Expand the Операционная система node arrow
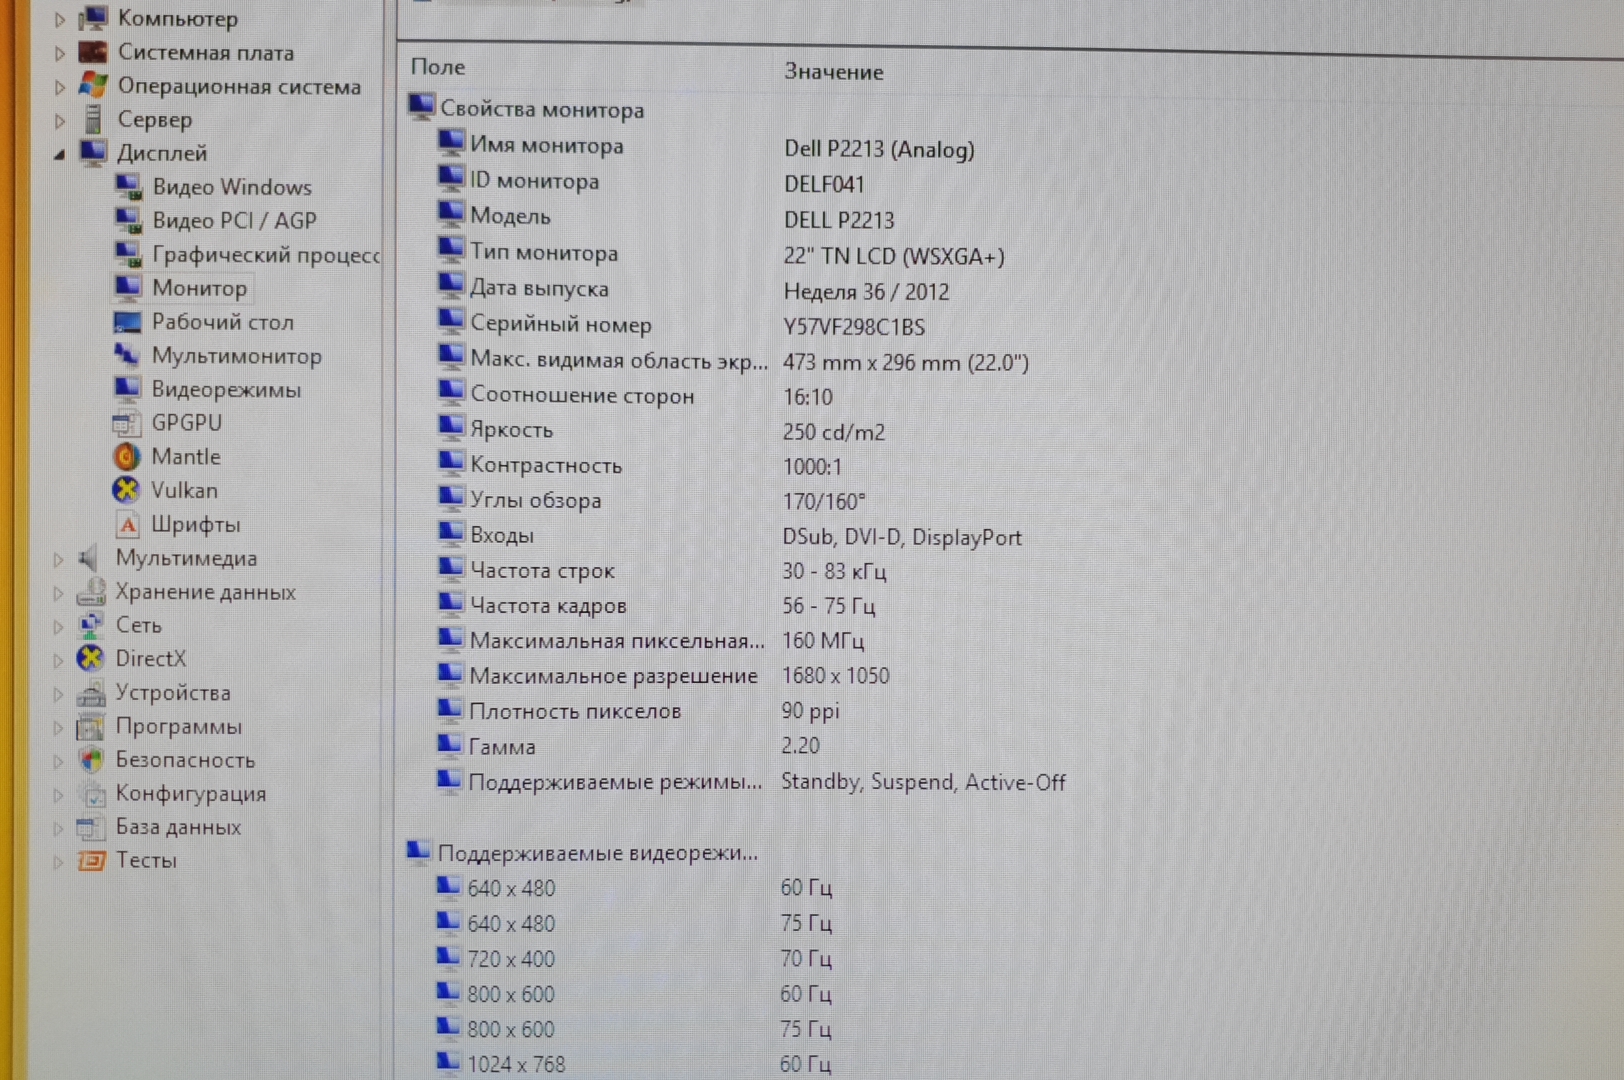The width and height of the screenshot is (1624, 1080). 59,87
